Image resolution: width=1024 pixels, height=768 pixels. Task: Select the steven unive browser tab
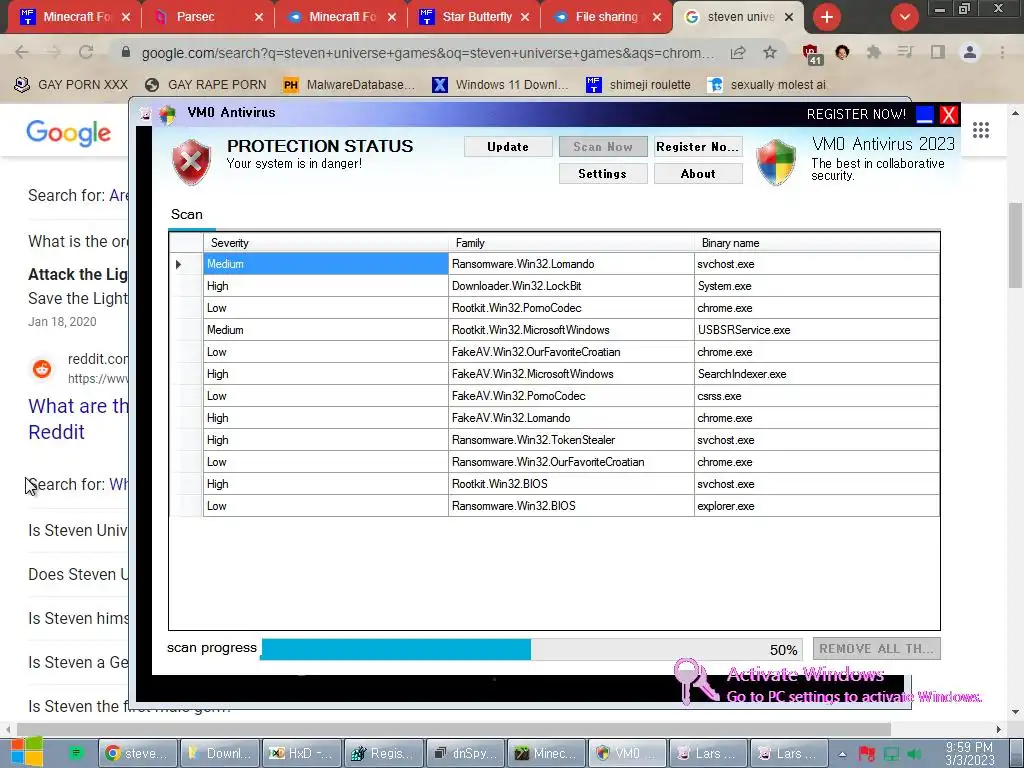[739, 17]
